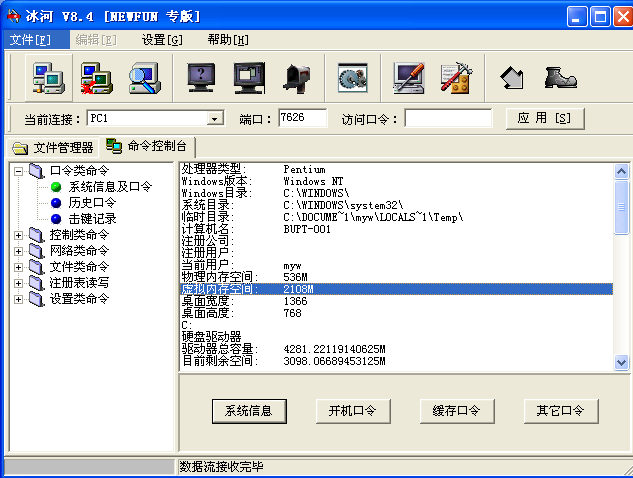Click the folder icon of 网络类命令

tap(36, 251)
